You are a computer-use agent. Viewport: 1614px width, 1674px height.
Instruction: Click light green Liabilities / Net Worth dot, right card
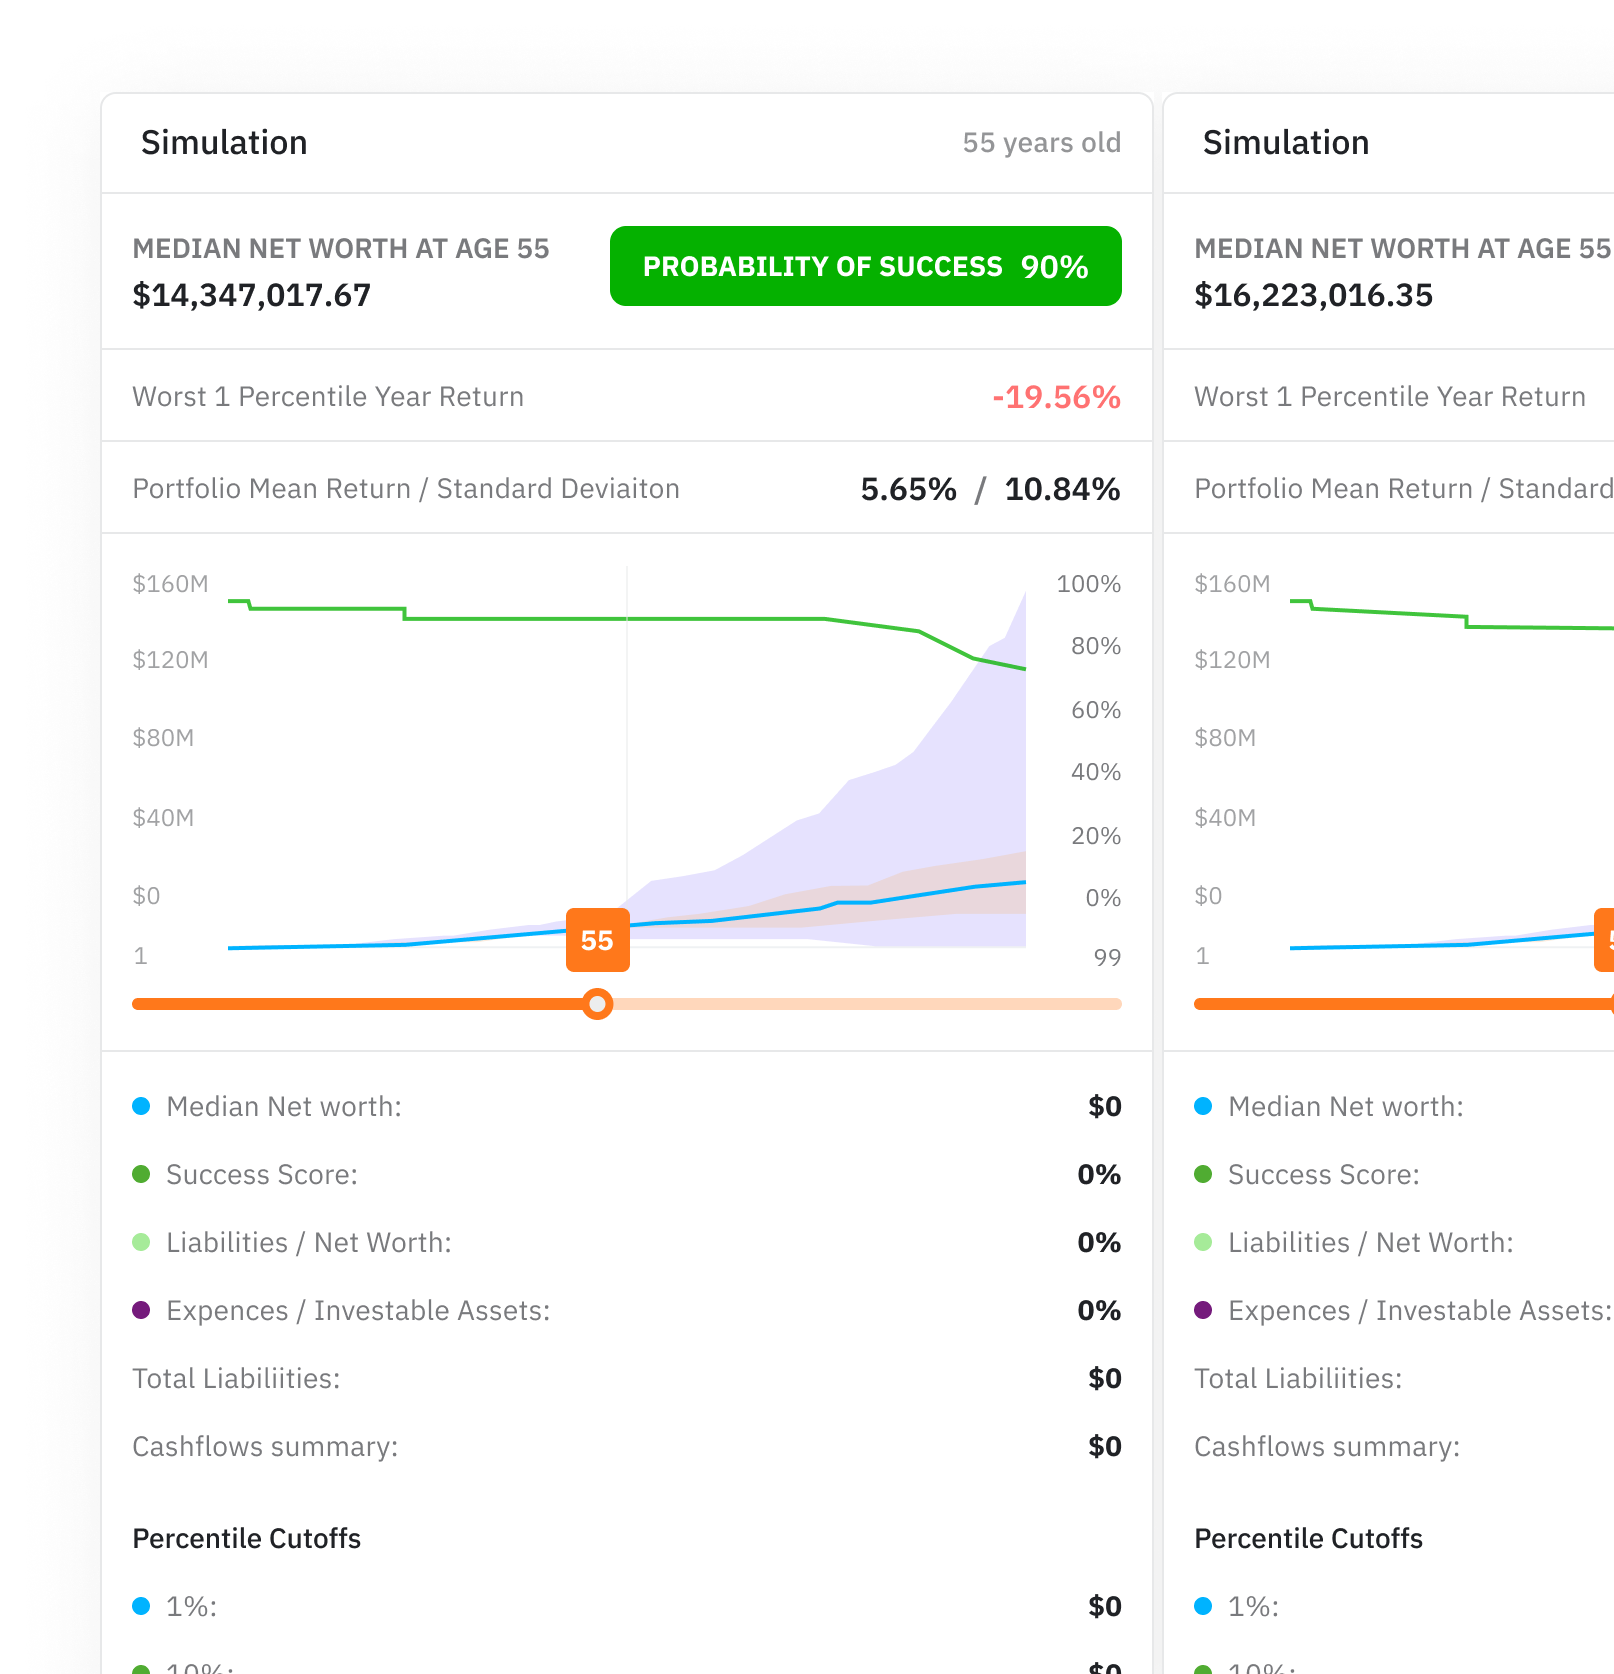[x=1203, y=1242]
